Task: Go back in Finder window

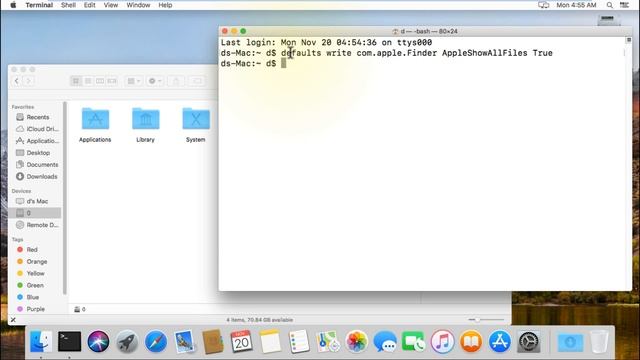Action: (x=17, y=81)
